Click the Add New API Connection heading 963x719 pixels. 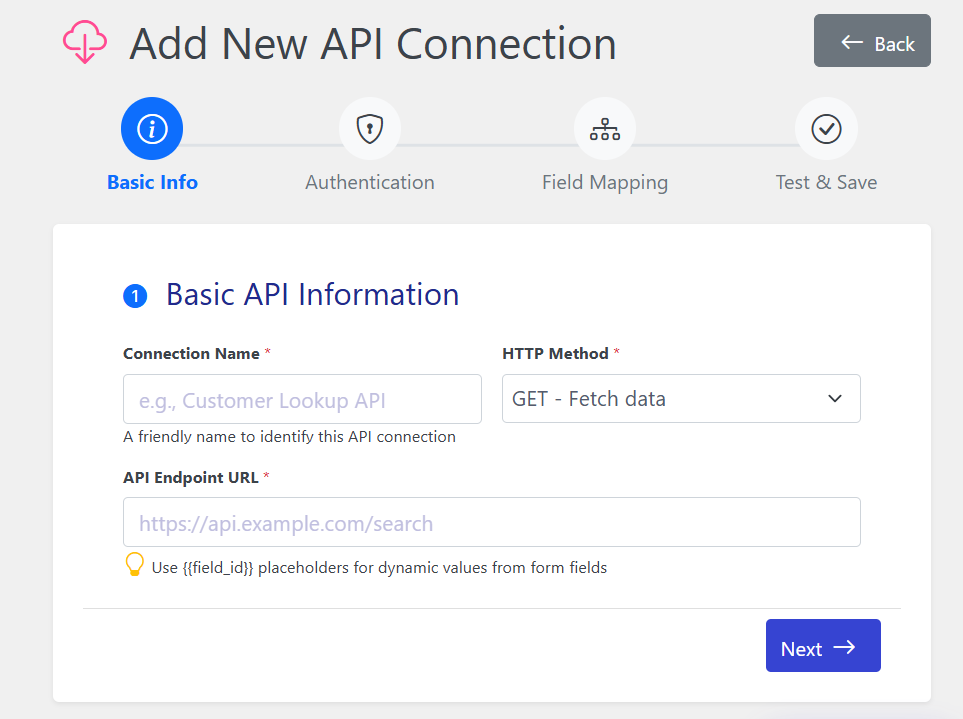tap(373, 44)
